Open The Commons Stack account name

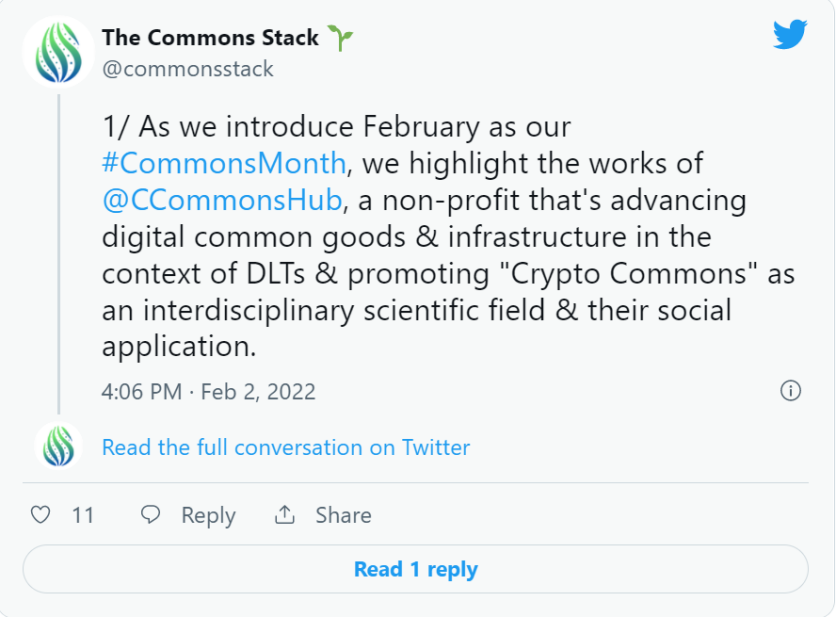(210, 38)
